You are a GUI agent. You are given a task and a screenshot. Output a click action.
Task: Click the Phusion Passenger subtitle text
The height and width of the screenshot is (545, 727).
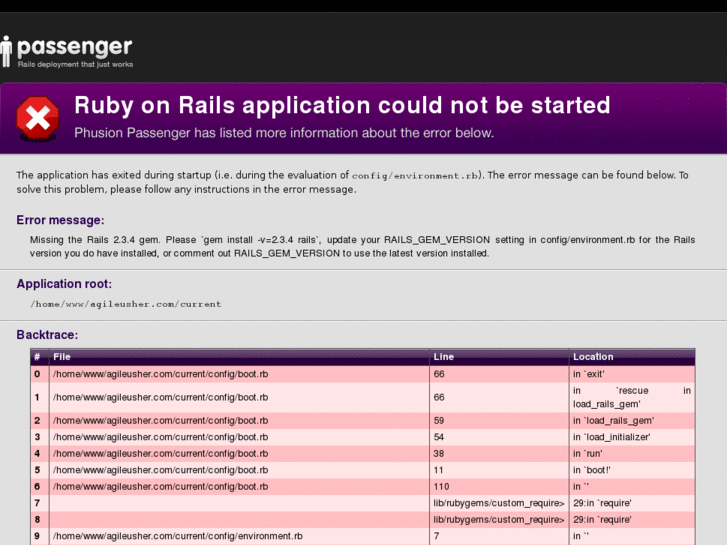284,133
